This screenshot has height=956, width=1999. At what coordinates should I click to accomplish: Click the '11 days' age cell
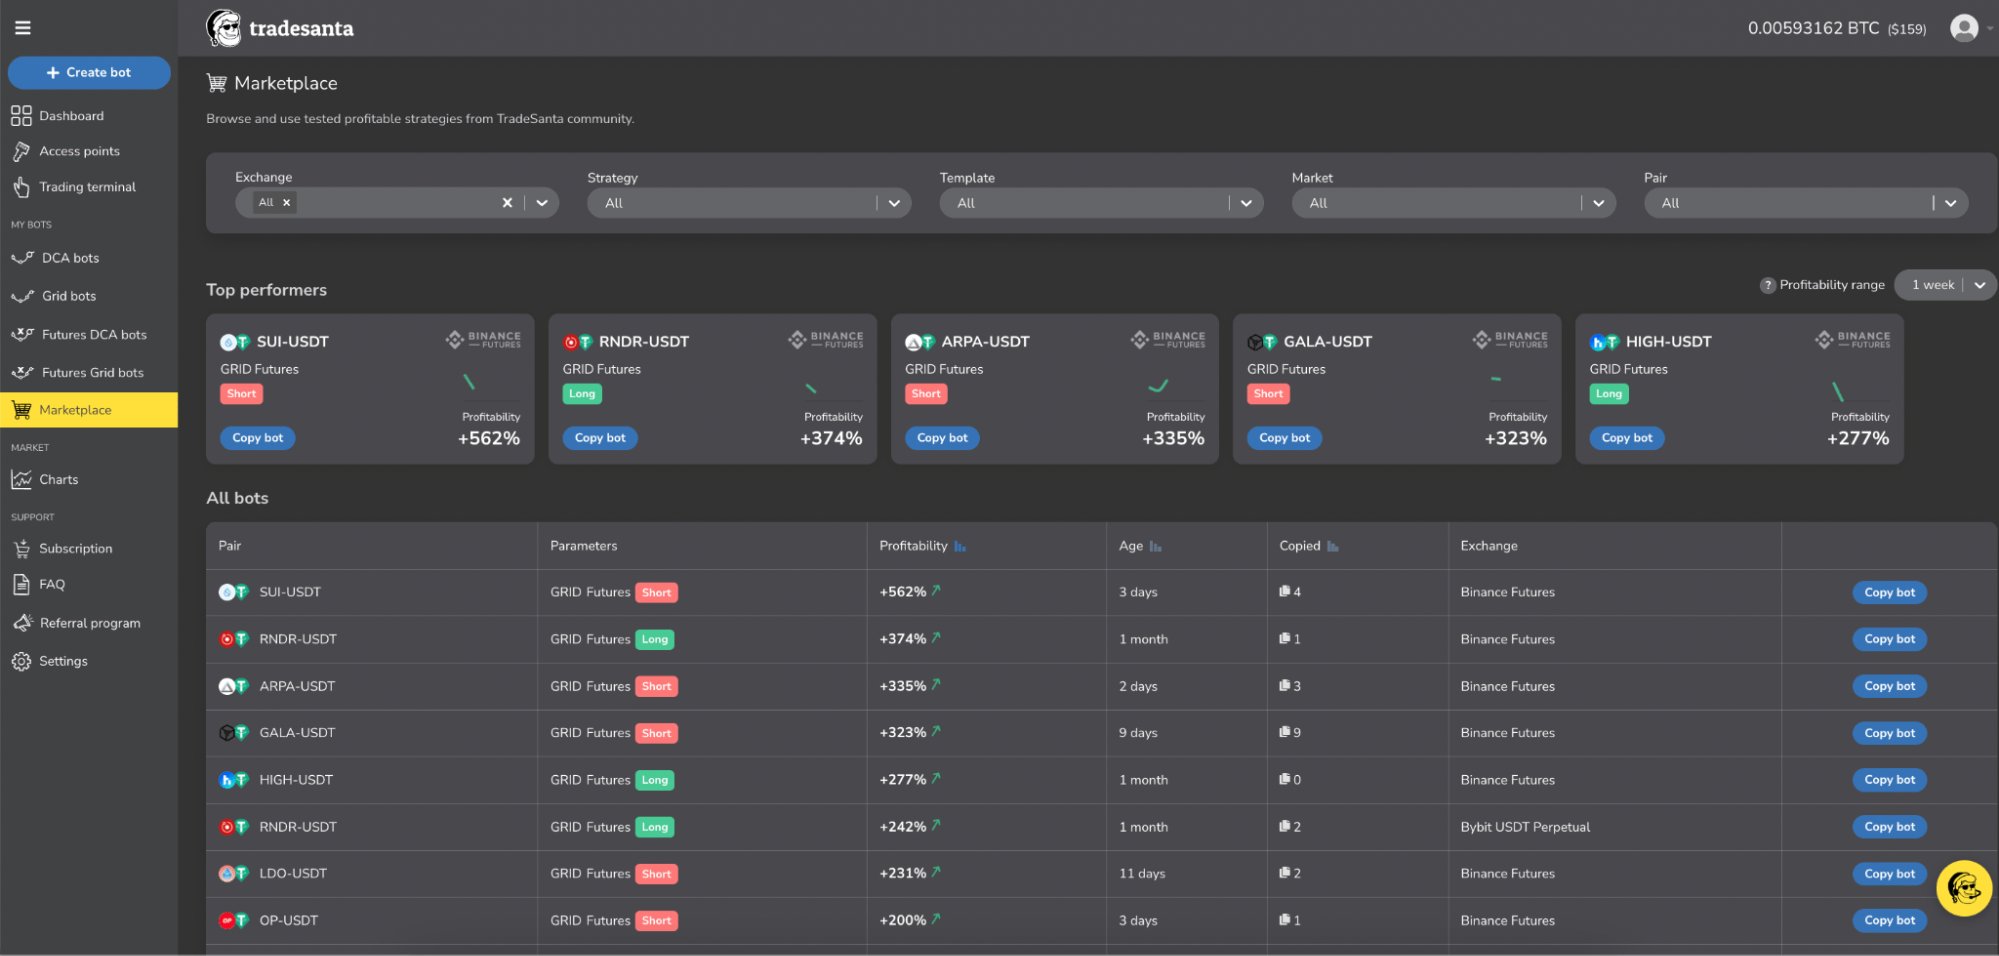pos(1142,874)
